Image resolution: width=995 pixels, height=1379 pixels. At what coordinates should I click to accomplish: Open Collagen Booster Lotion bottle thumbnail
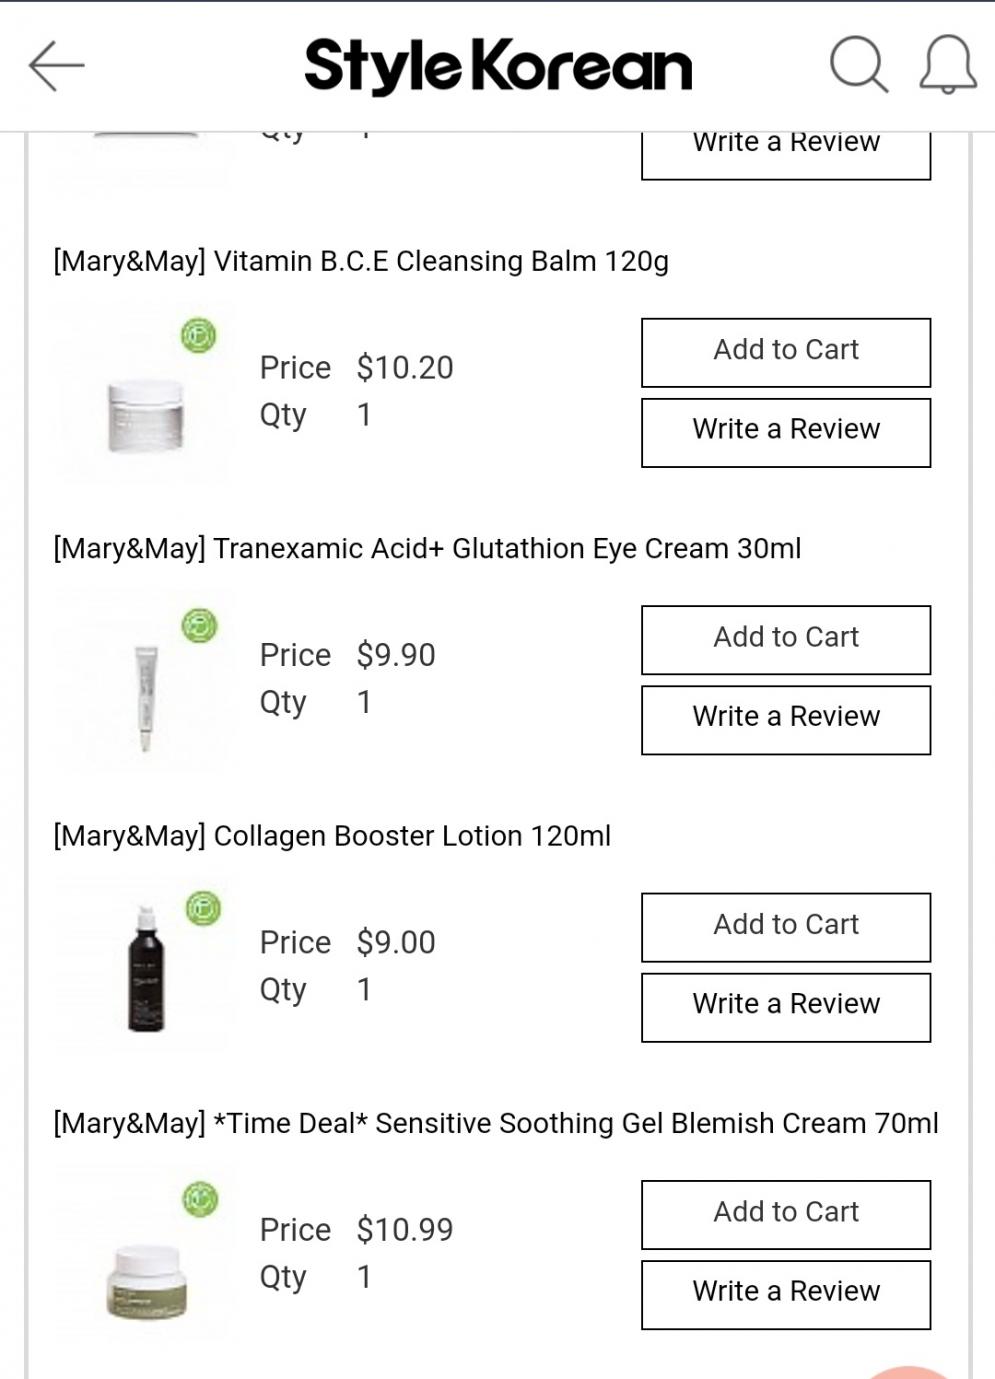pyautogui.click(x=146, y=970)
